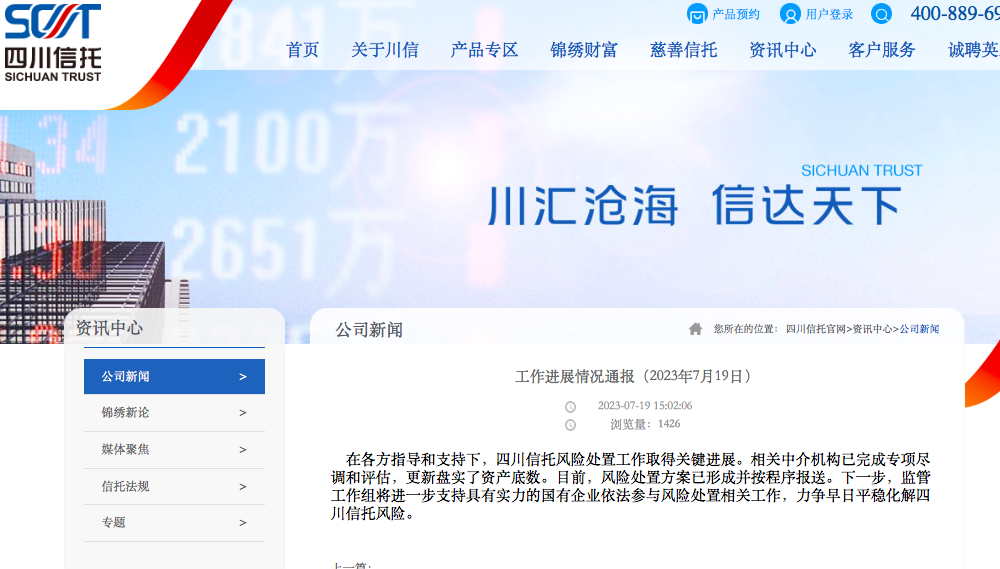This screenshot has width=1000, height=569.
Task: Click 四川信托官网 breadcrumb link
Action: 815,329
